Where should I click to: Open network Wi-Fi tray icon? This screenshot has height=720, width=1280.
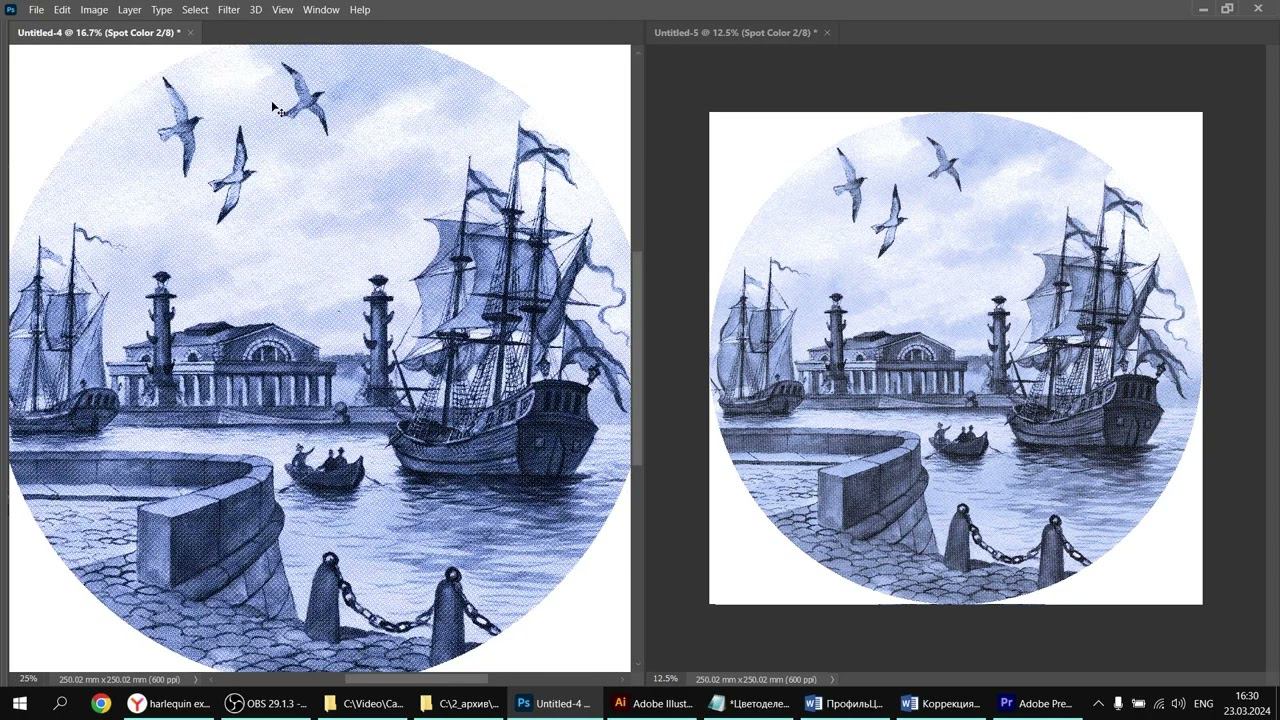point(1159,703)
